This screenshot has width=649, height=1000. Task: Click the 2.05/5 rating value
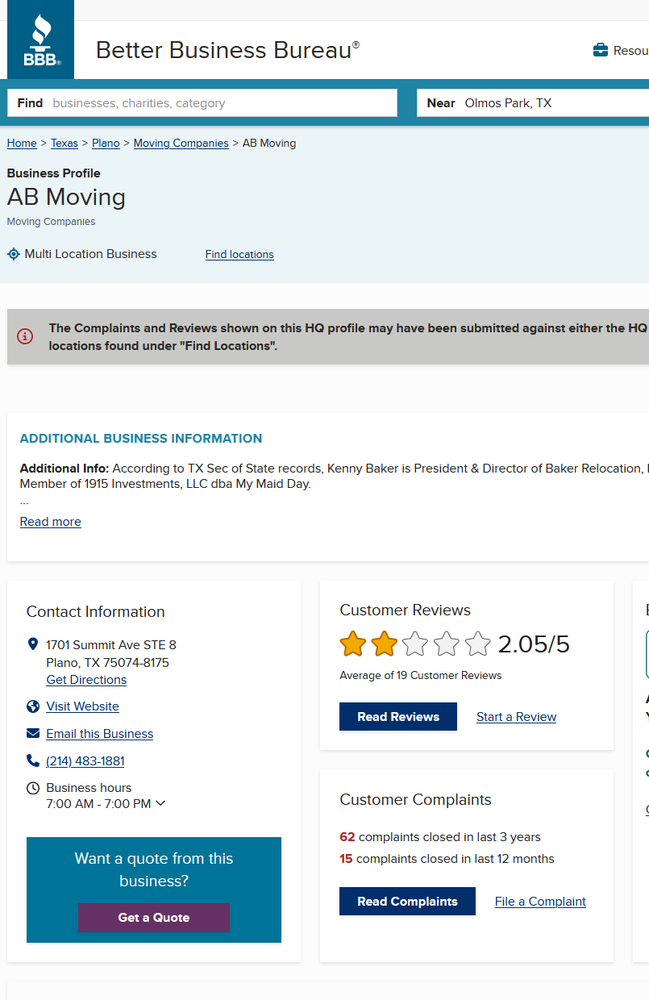click(x=534, y=644)
